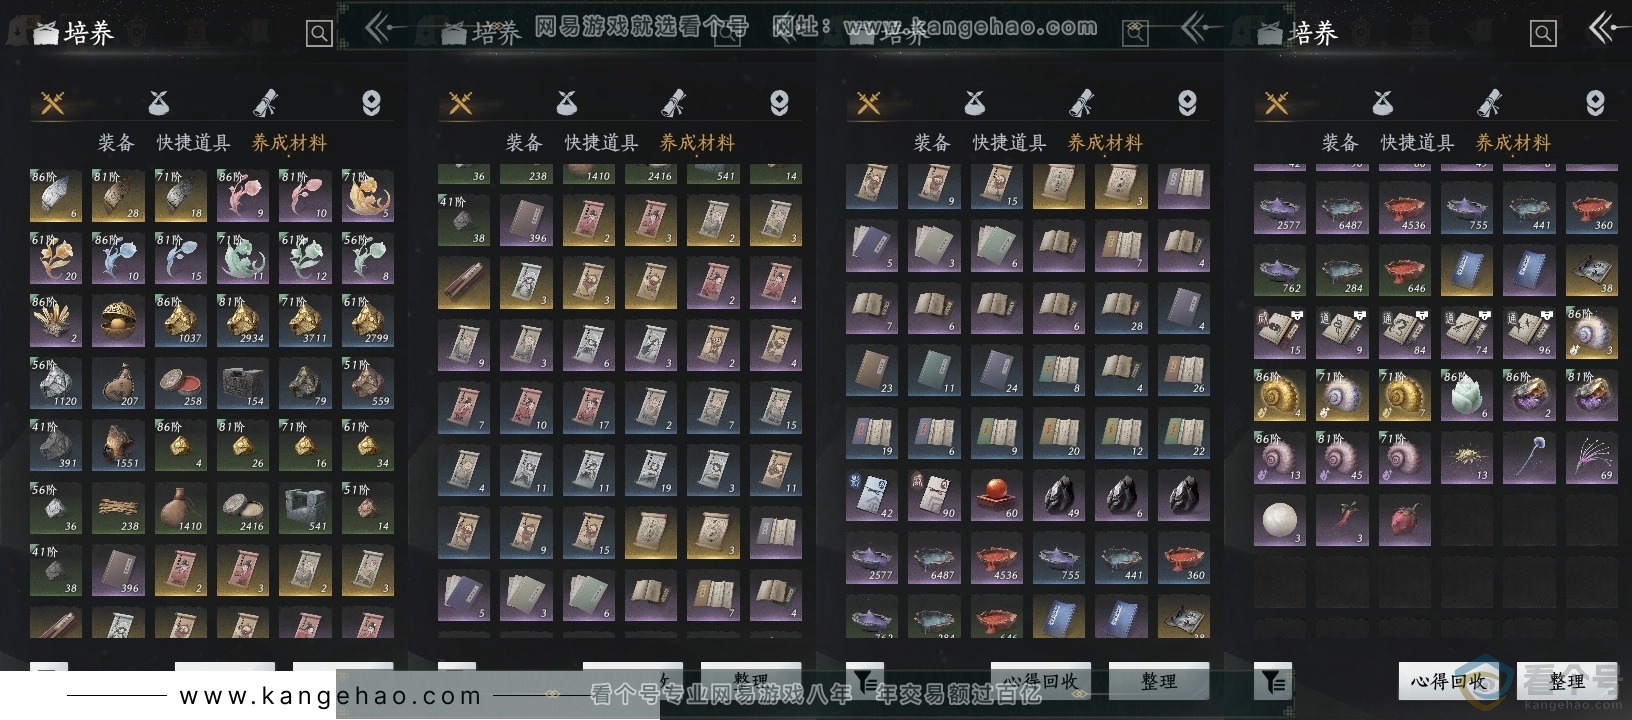Select pouch category icon in the second panel
Viewport: 1632px width, 720px height.
567,102
